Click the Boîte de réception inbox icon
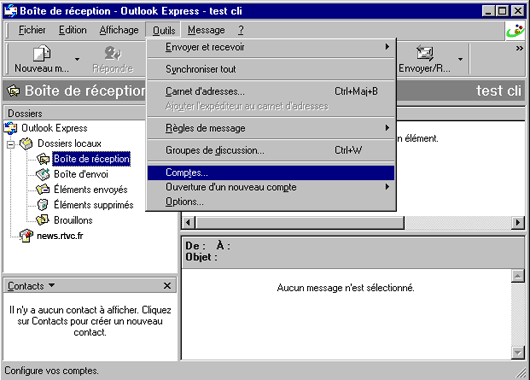The height and width of the screenshot is (380, 530). [x=43, y=159]
